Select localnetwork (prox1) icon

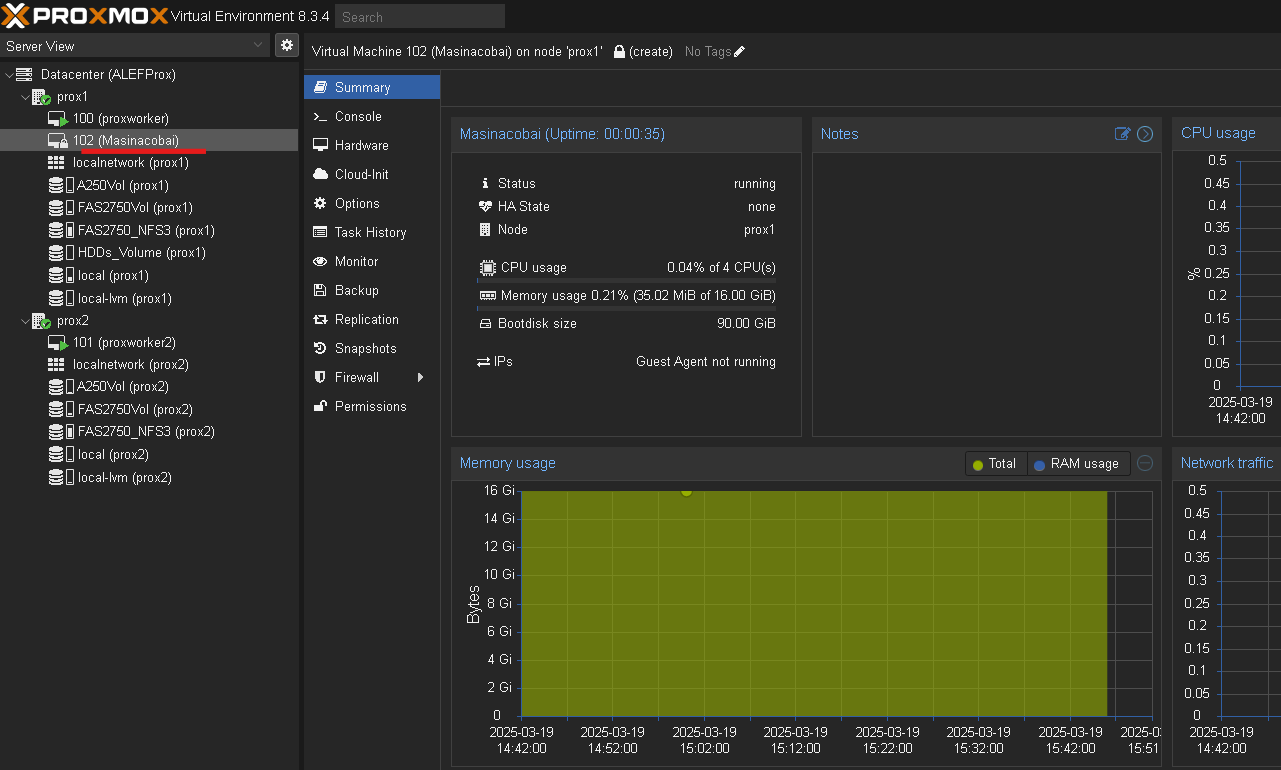[57, 162]
